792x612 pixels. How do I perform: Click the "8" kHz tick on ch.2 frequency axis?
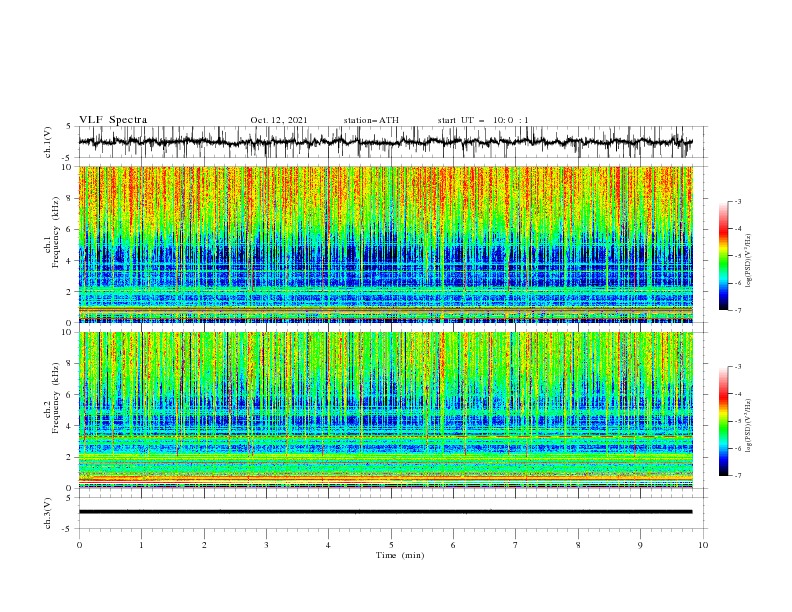(x=70, y=364)
